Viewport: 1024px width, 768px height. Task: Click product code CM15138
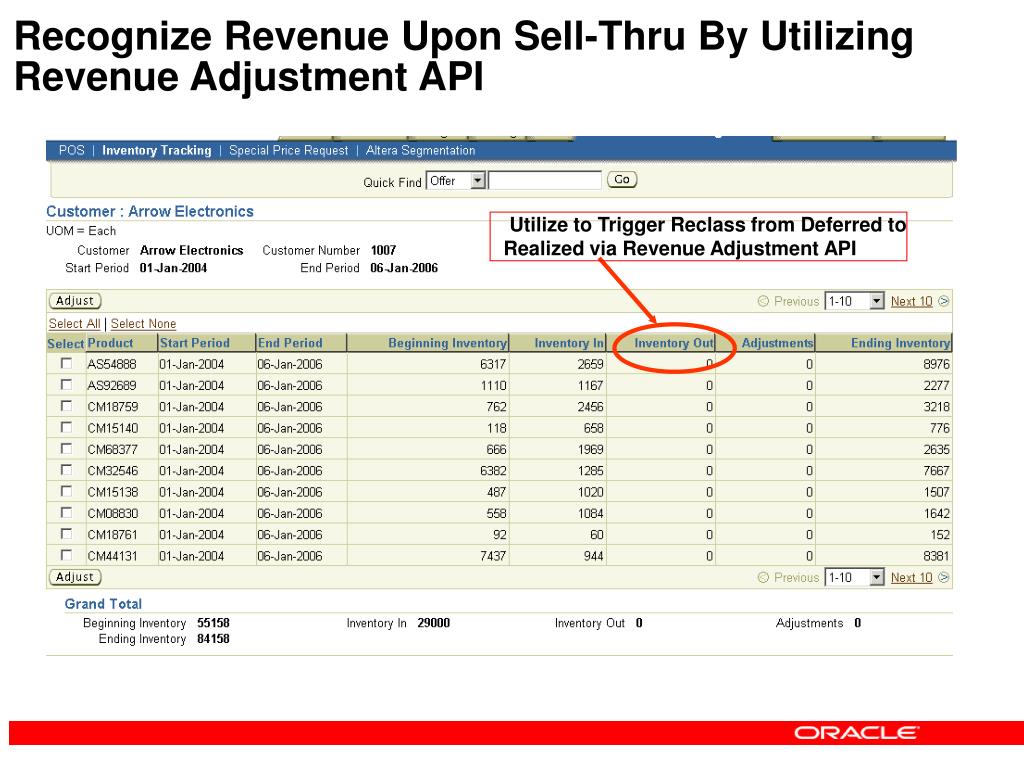(x=113, y=492)
